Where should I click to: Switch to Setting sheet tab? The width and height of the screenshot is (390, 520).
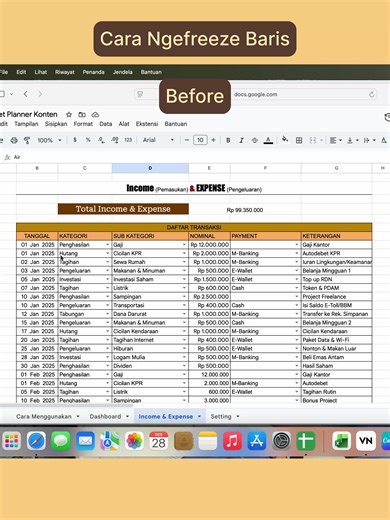pos(221,416)
